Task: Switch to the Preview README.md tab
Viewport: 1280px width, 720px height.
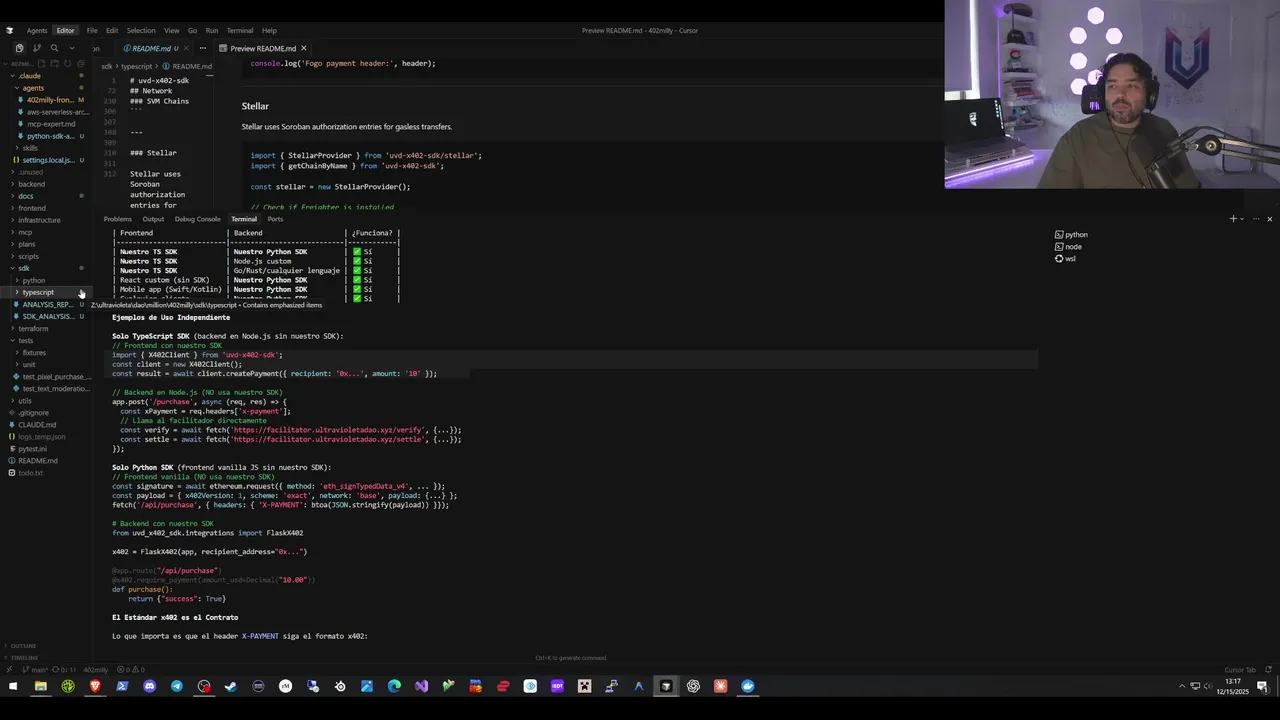Action: (x=263, y=48)
